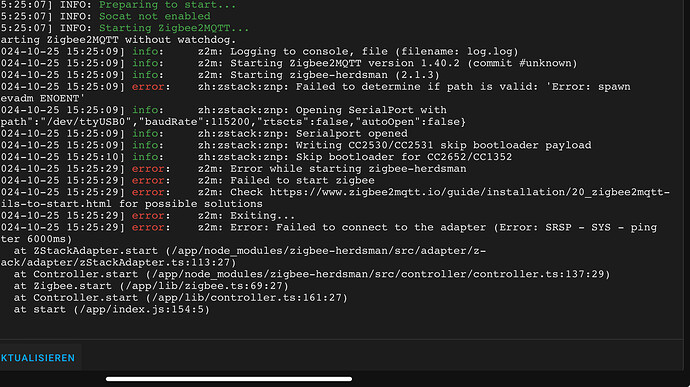
Task: Select 'at ZStackAdapter.start' stack trace line
Action: [250, 251]
